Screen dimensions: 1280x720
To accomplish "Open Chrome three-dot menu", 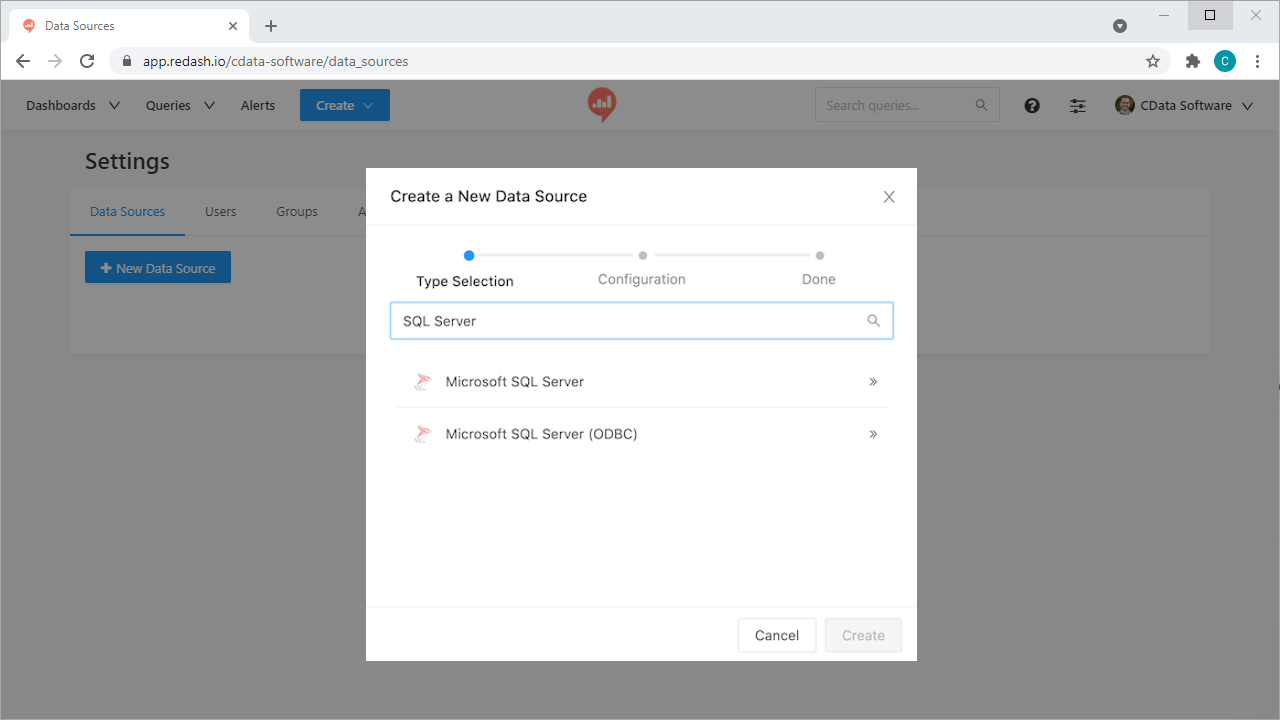I will tap(1258, 61).
